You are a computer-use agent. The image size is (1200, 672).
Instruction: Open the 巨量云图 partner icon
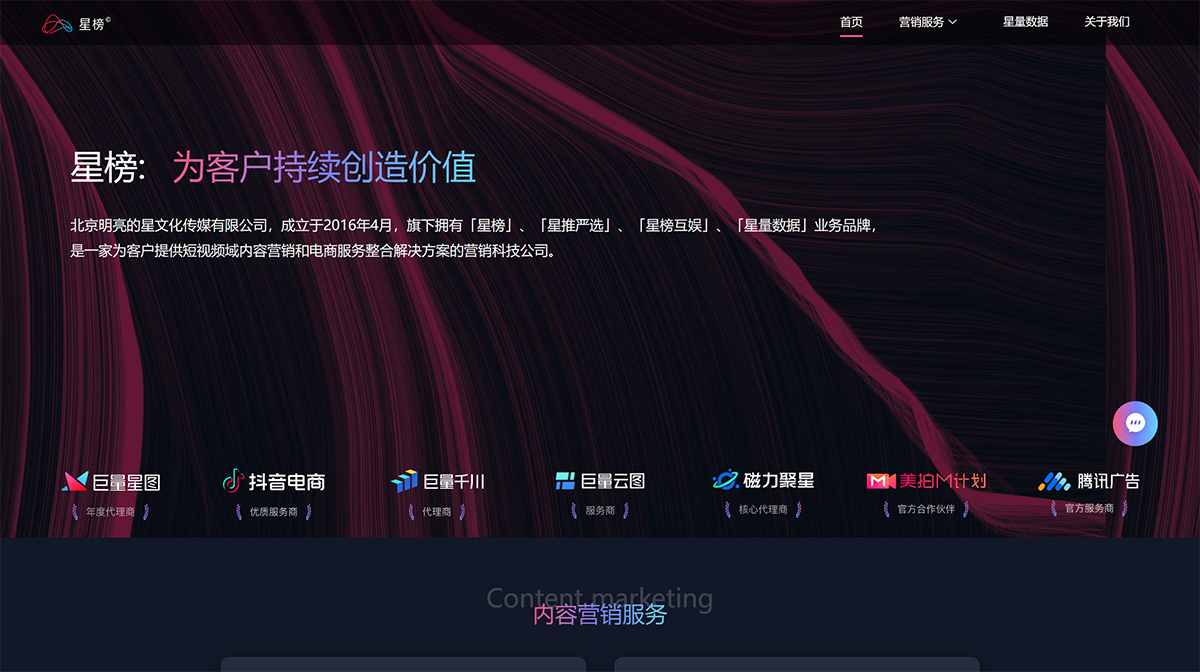pyautogui.click(x=565, y=481)
